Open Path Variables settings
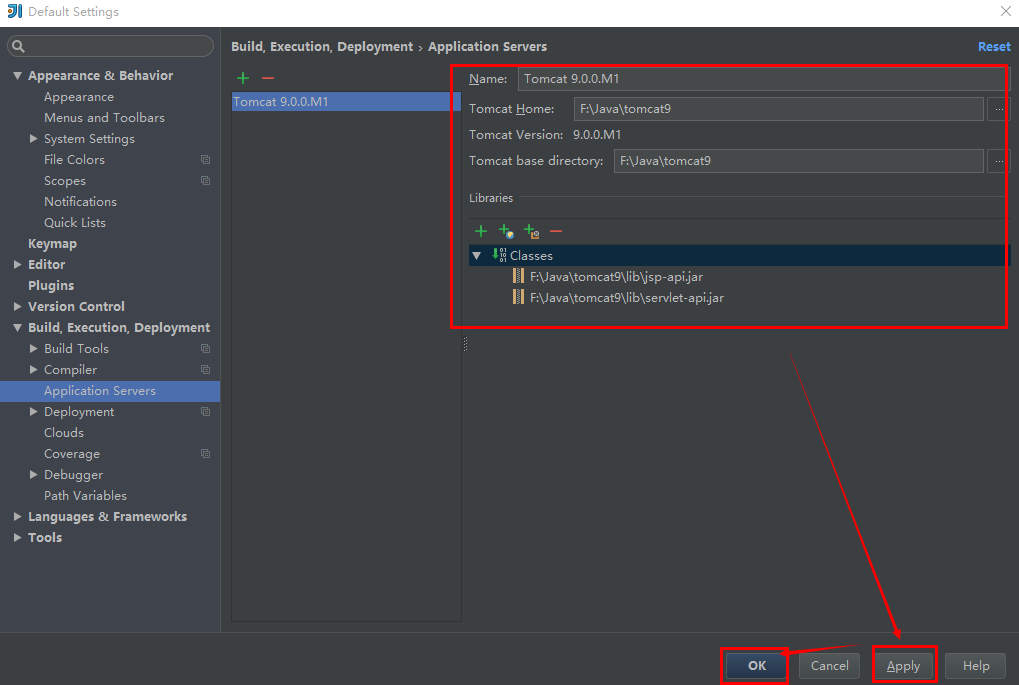The height and width of the screenshot is (685, 1019). click(85, 496)
